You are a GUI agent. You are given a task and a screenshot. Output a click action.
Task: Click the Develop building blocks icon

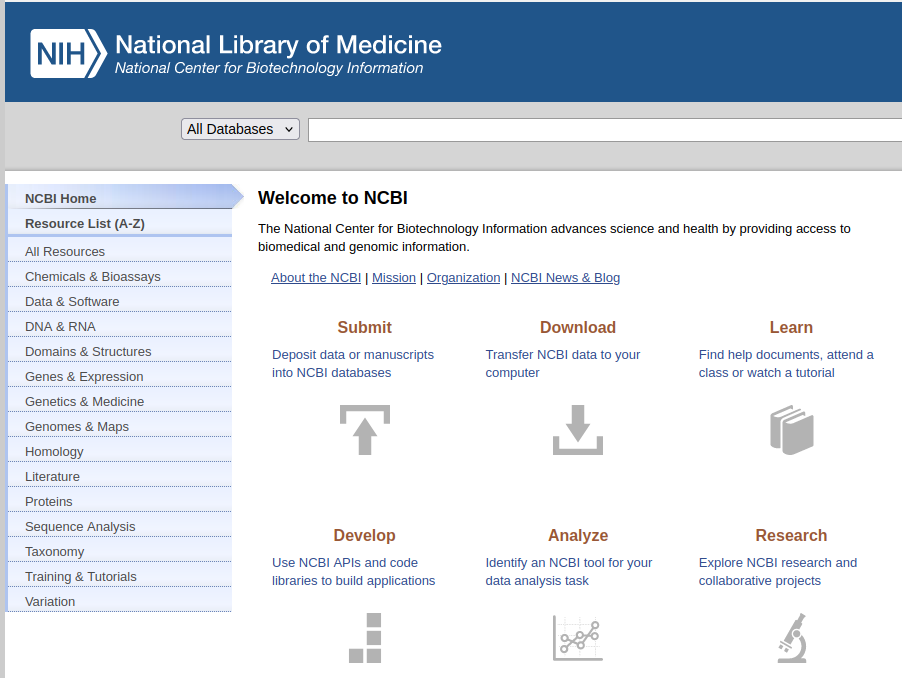coord(365,638)
